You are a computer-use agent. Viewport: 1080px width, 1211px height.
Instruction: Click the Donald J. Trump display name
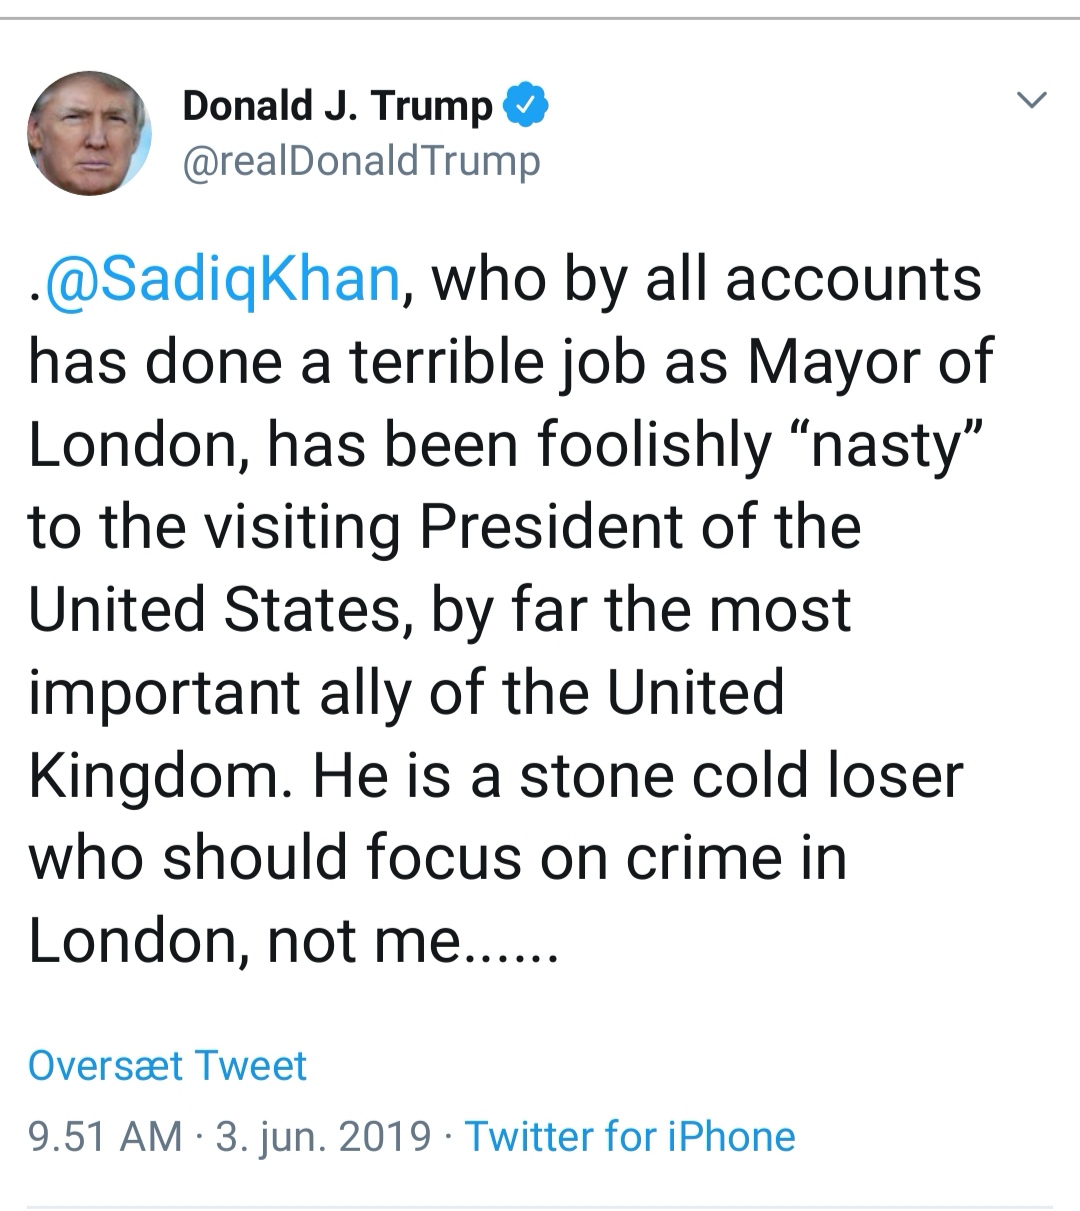point(337,106)
